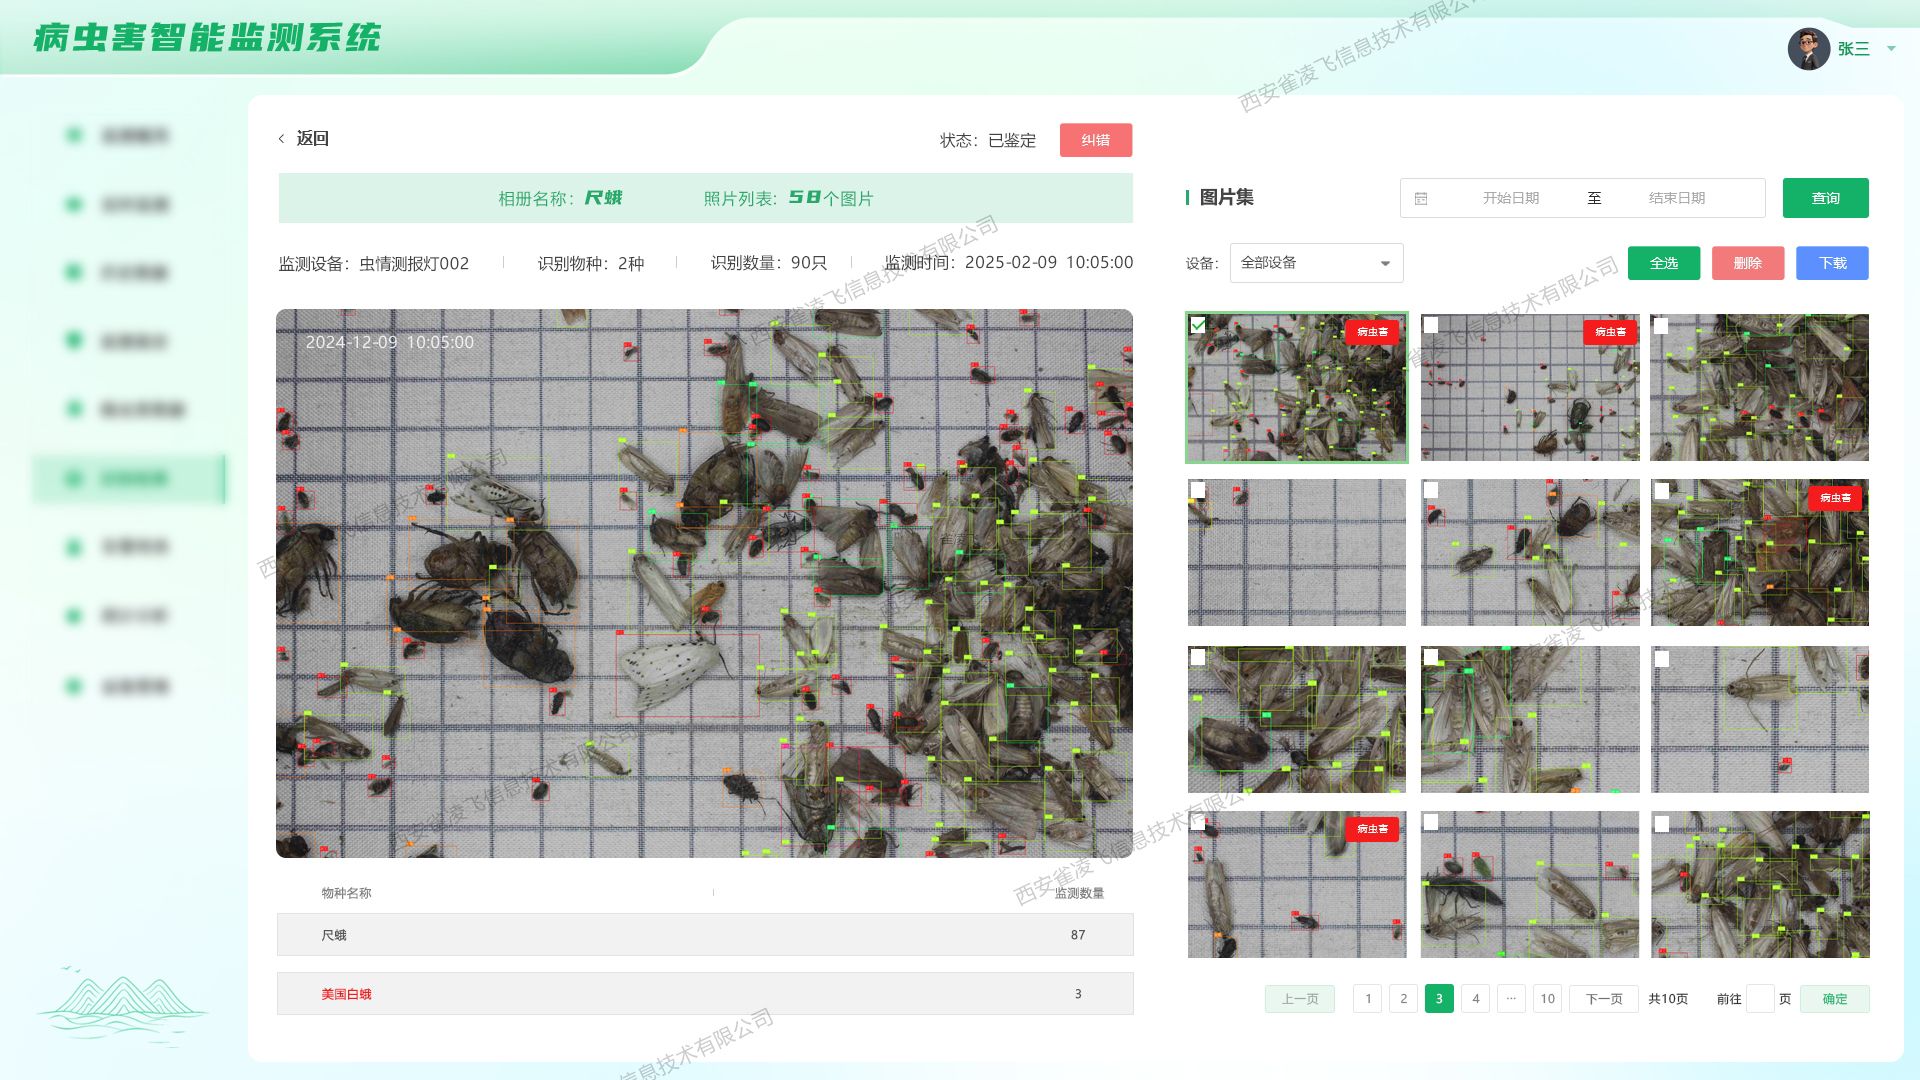Tick checkbox on second thumbnail in top row
Image resolution: width=1920 pixels, height=1080 pixels.
[1431, 325]
